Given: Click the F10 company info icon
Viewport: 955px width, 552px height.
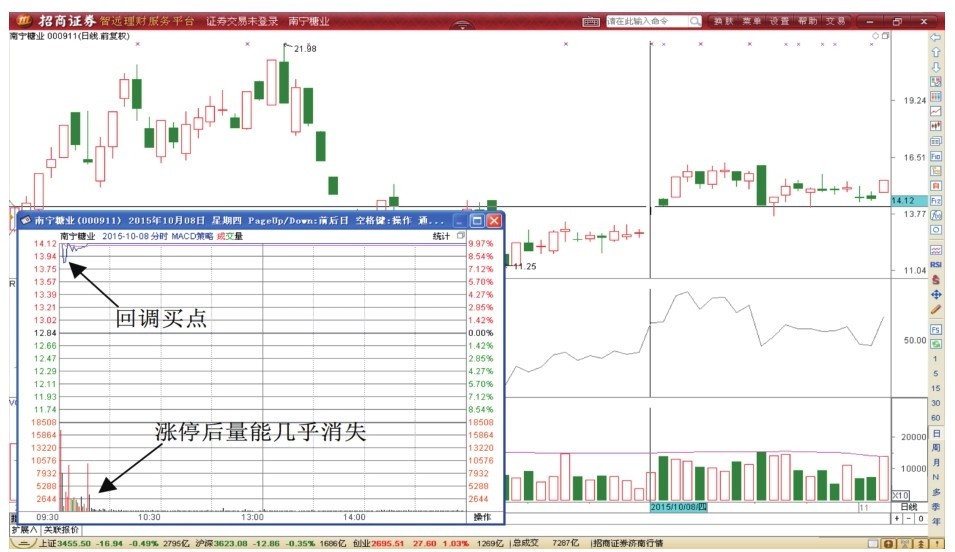Looking at the screenshot, I should (x=936, y=156).
